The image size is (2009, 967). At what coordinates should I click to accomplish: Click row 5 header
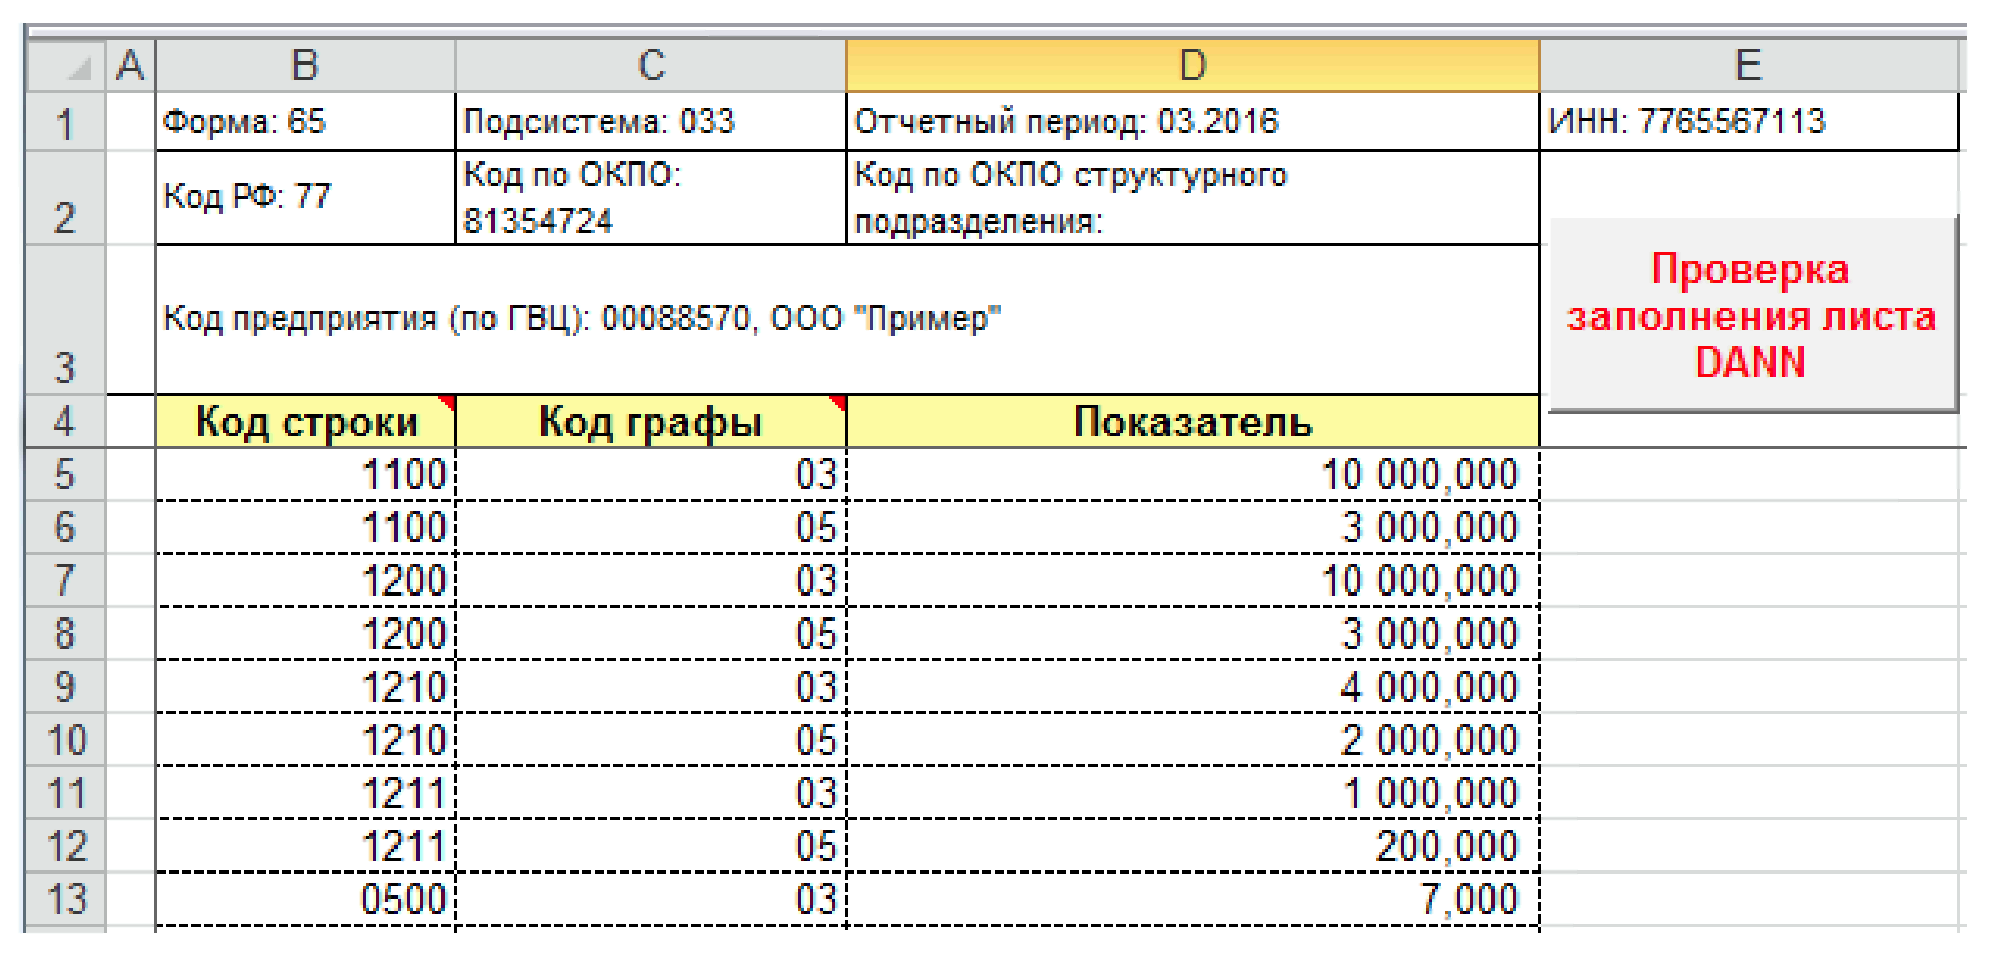[65, 474]
